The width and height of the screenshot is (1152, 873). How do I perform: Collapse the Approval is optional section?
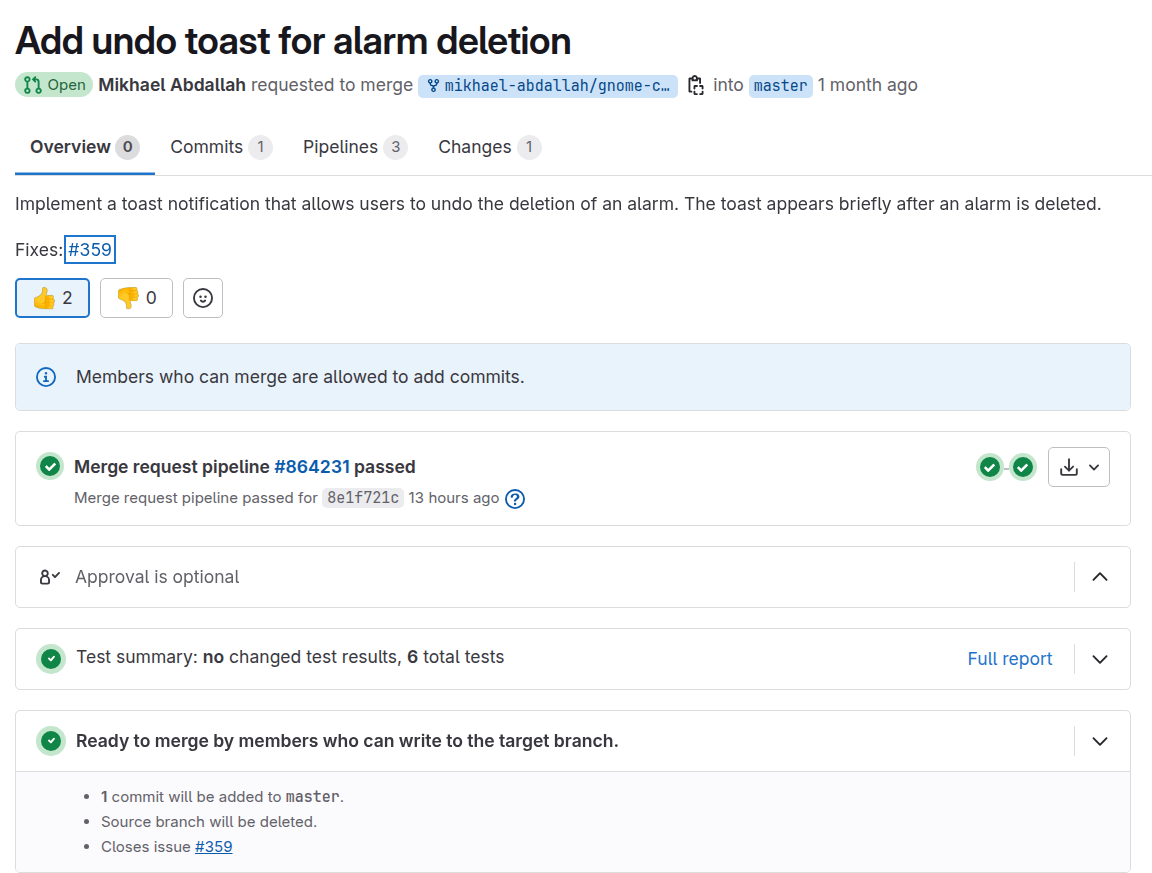tap(1100, 577)
